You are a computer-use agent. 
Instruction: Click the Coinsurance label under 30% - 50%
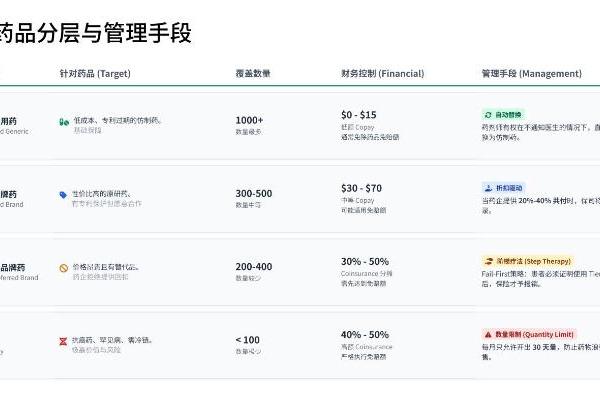tap(366, 274)
